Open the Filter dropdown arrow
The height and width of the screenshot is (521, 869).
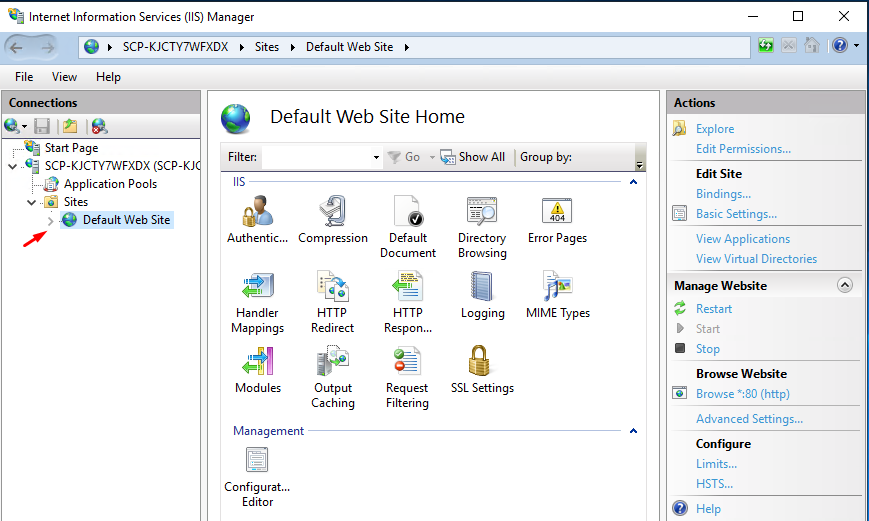(376, 157)
